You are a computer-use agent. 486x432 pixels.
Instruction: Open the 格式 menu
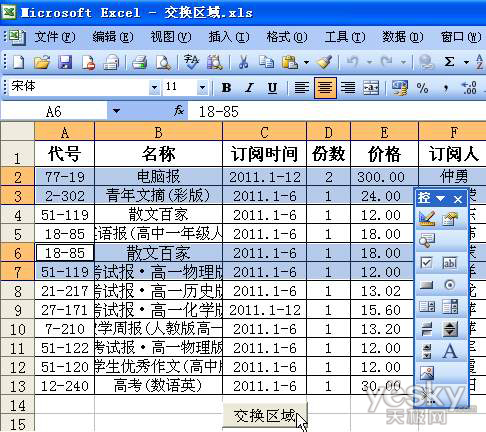point(287,37)
